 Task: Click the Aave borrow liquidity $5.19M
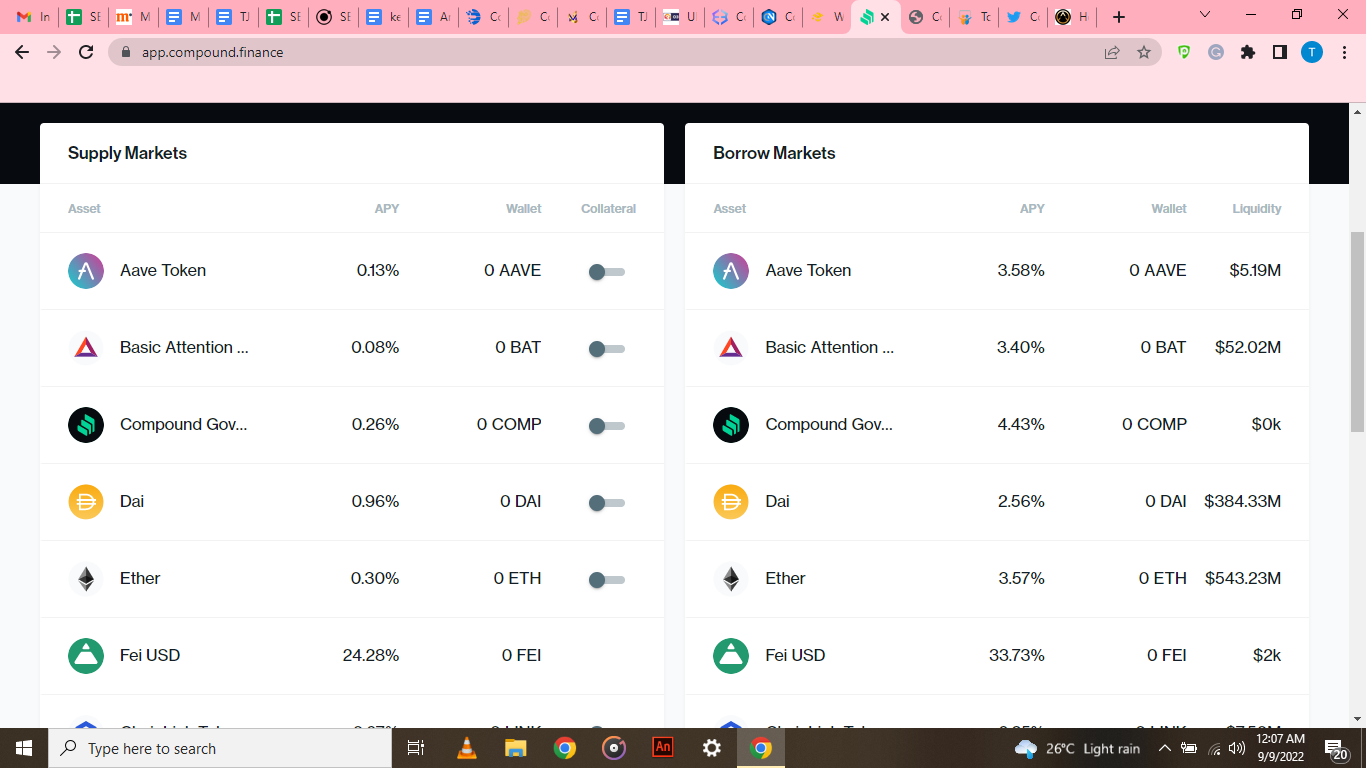coord(1255,271)
